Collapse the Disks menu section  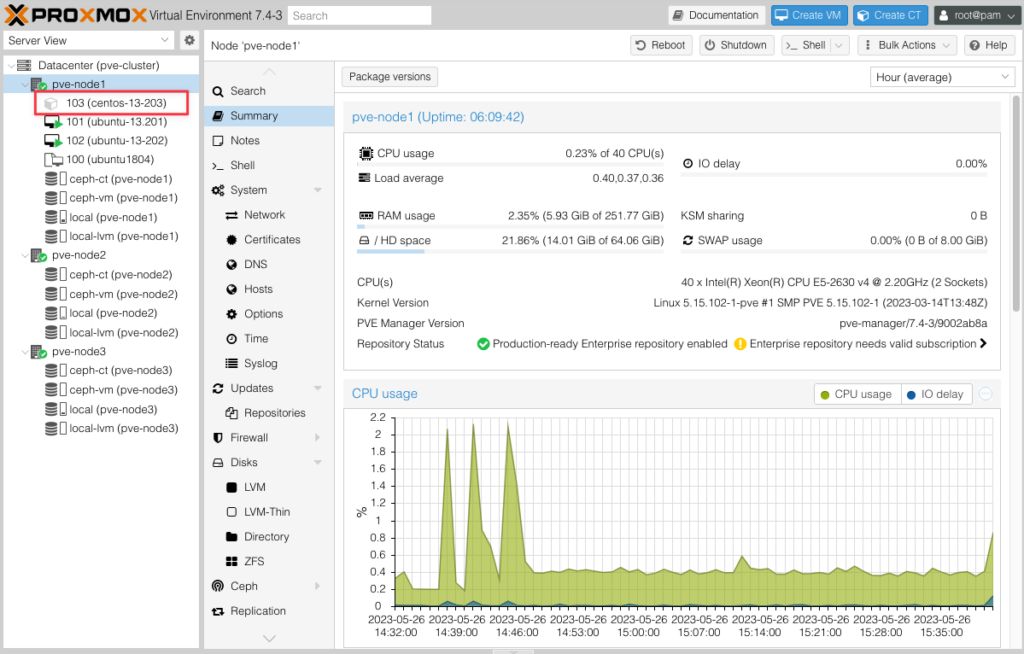tap(318, 463)
